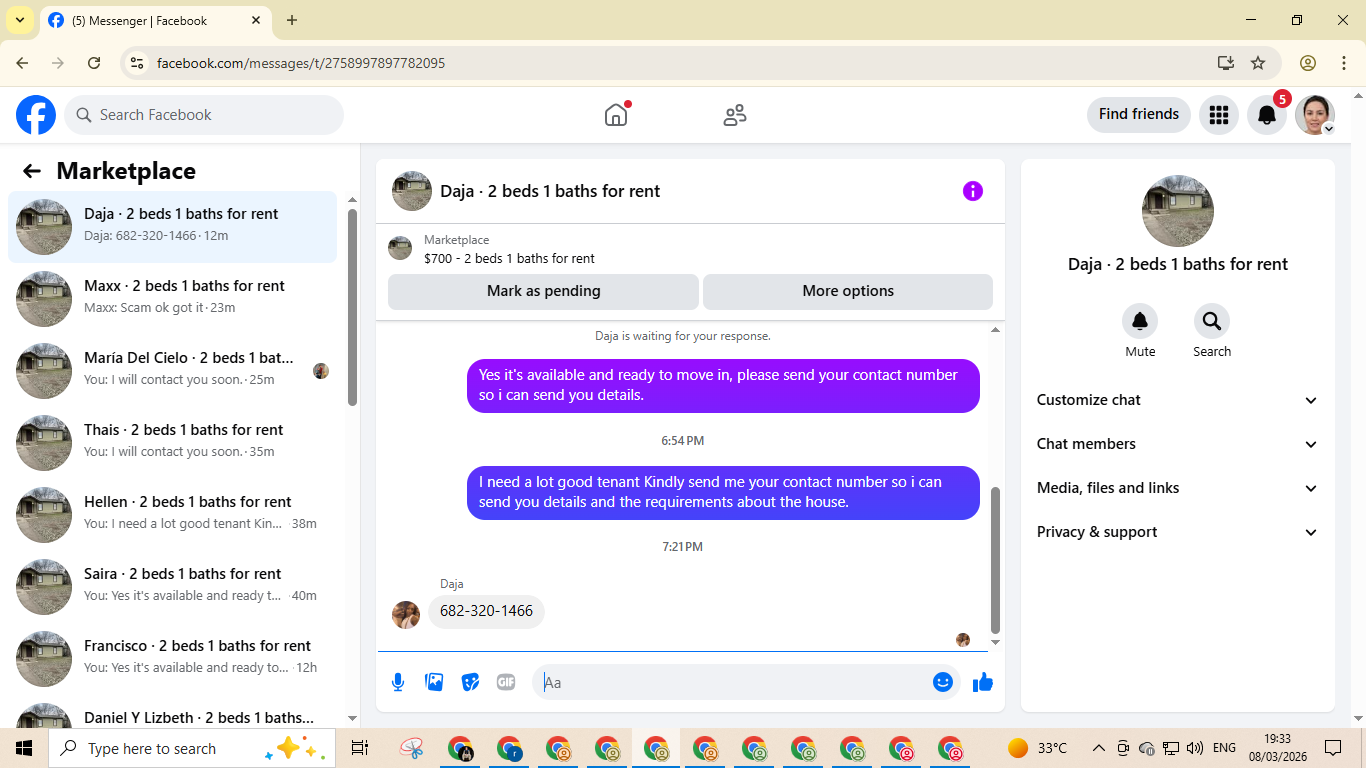Open the Windows notification center
The width and height of the screenshot is (1366, 768).
1333,748
